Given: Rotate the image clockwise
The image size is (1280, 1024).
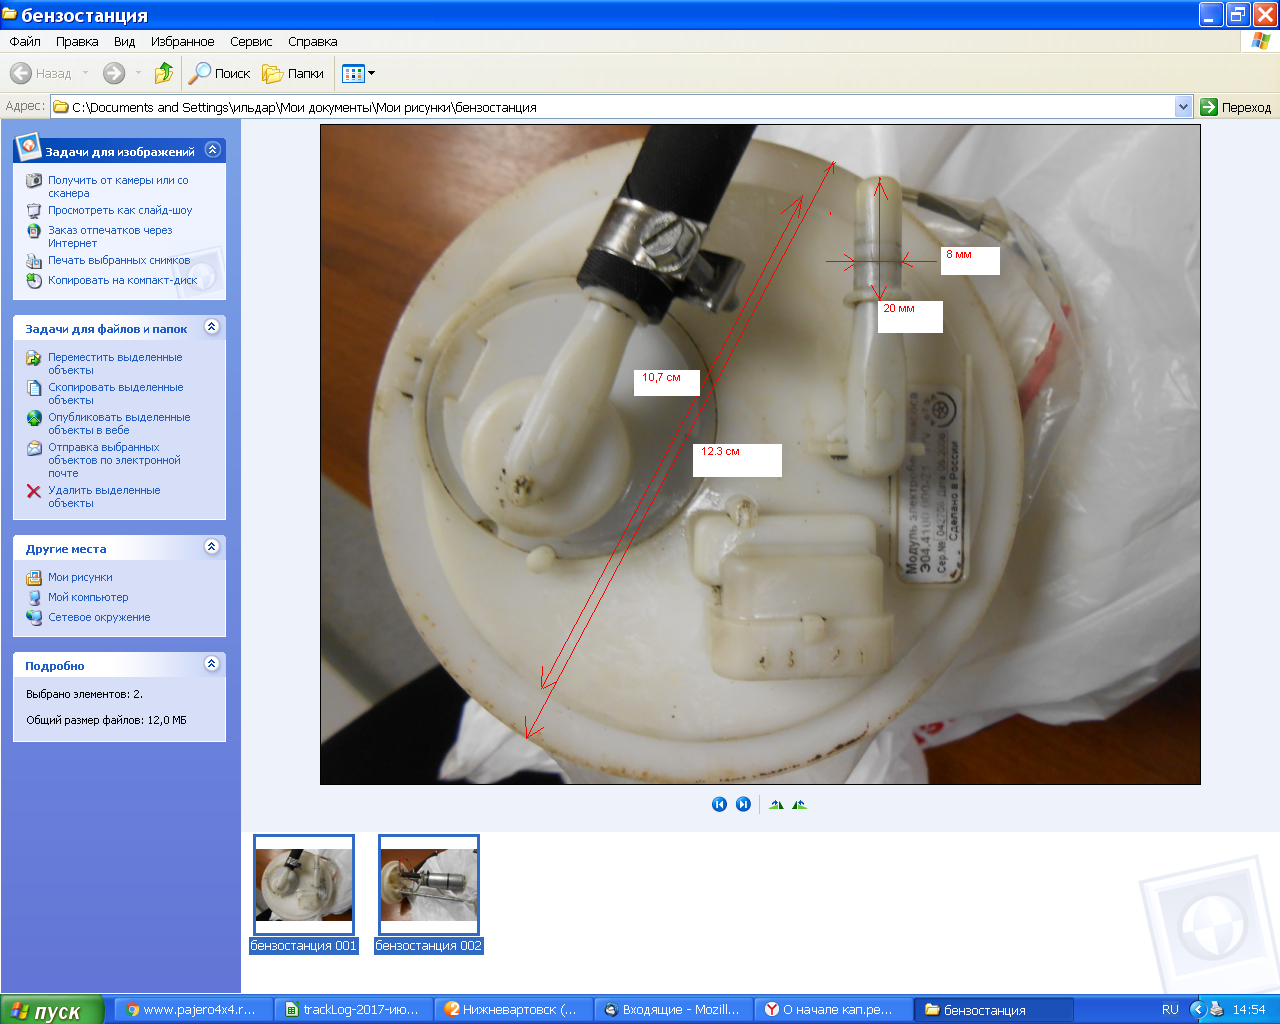Looking at the screenshot, I should pyautogui.click(x=776, y=804).
